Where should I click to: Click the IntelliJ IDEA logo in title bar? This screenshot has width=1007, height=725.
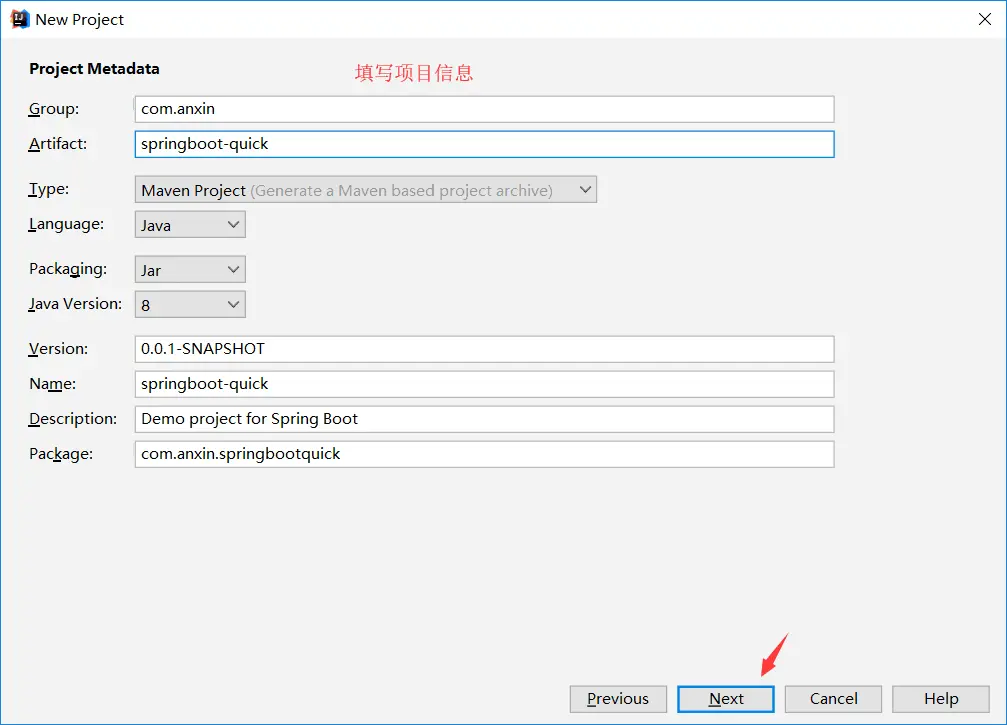click(x=20, y=19)
